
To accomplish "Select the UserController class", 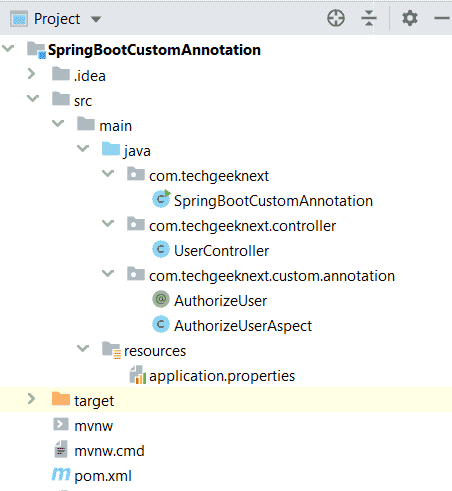I will pos(221,251).
